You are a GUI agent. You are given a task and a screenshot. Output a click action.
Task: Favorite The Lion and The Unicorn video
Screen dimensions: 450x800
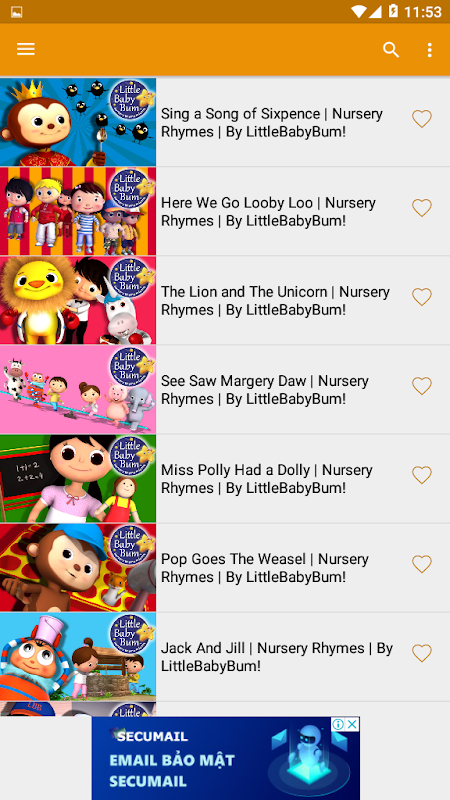422,297
